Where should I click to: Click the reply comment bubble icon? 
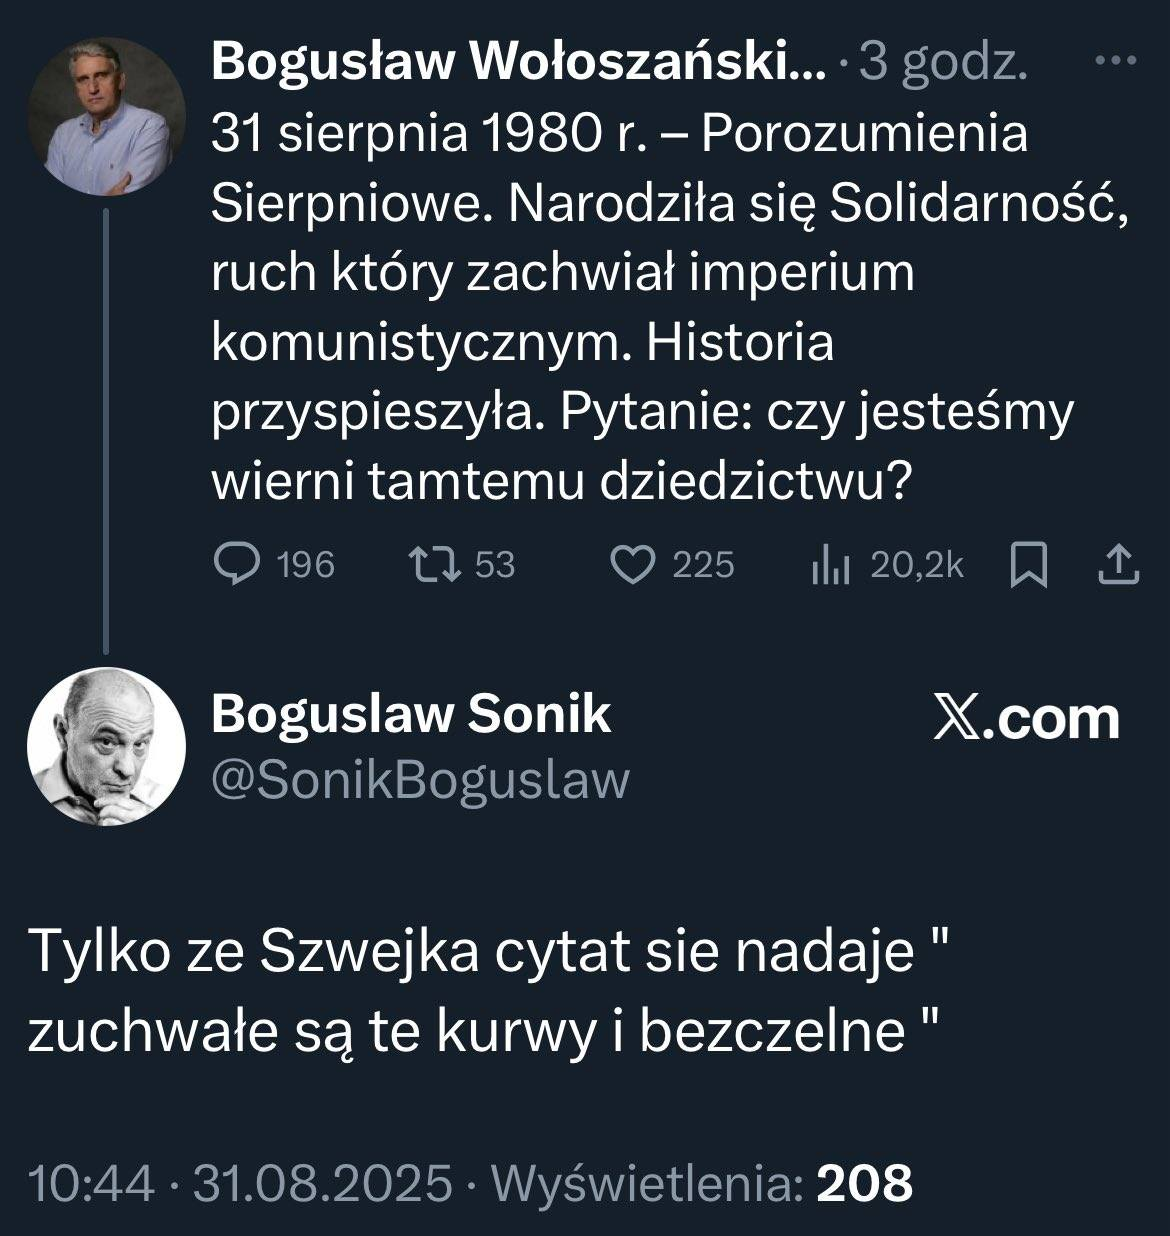click(237, 565)
